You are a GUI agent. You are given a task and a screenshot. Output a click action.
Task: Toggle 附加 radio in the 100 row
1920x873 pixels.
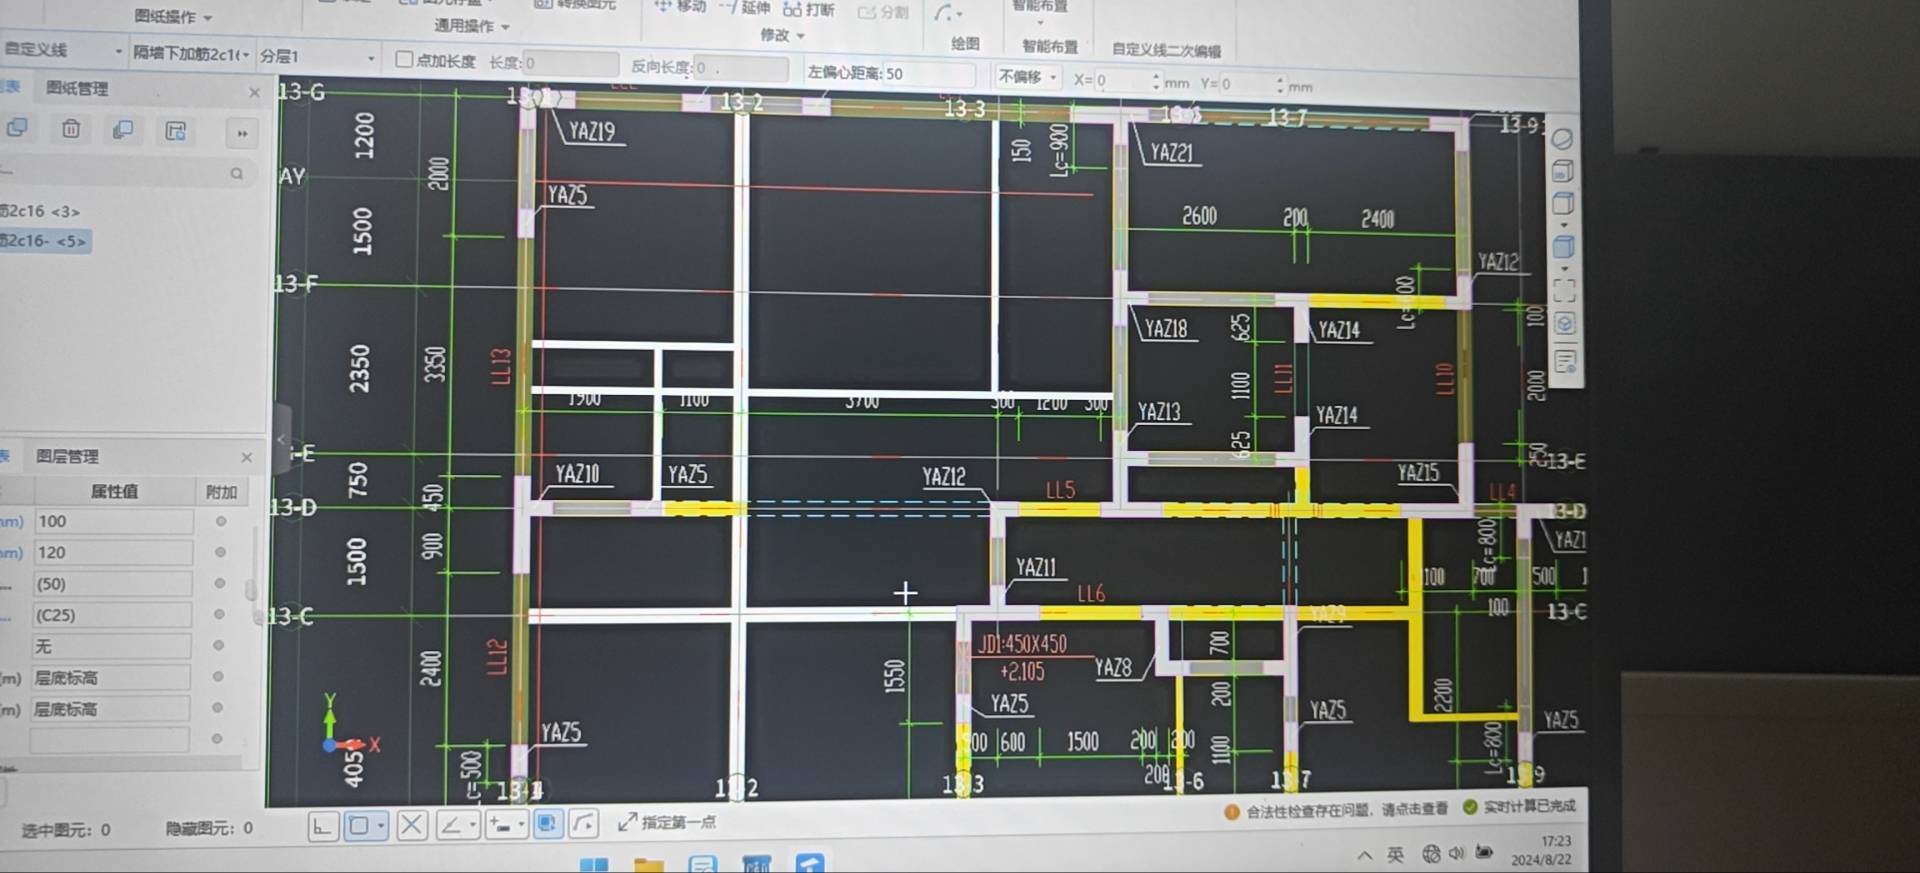tap(221, 521)
